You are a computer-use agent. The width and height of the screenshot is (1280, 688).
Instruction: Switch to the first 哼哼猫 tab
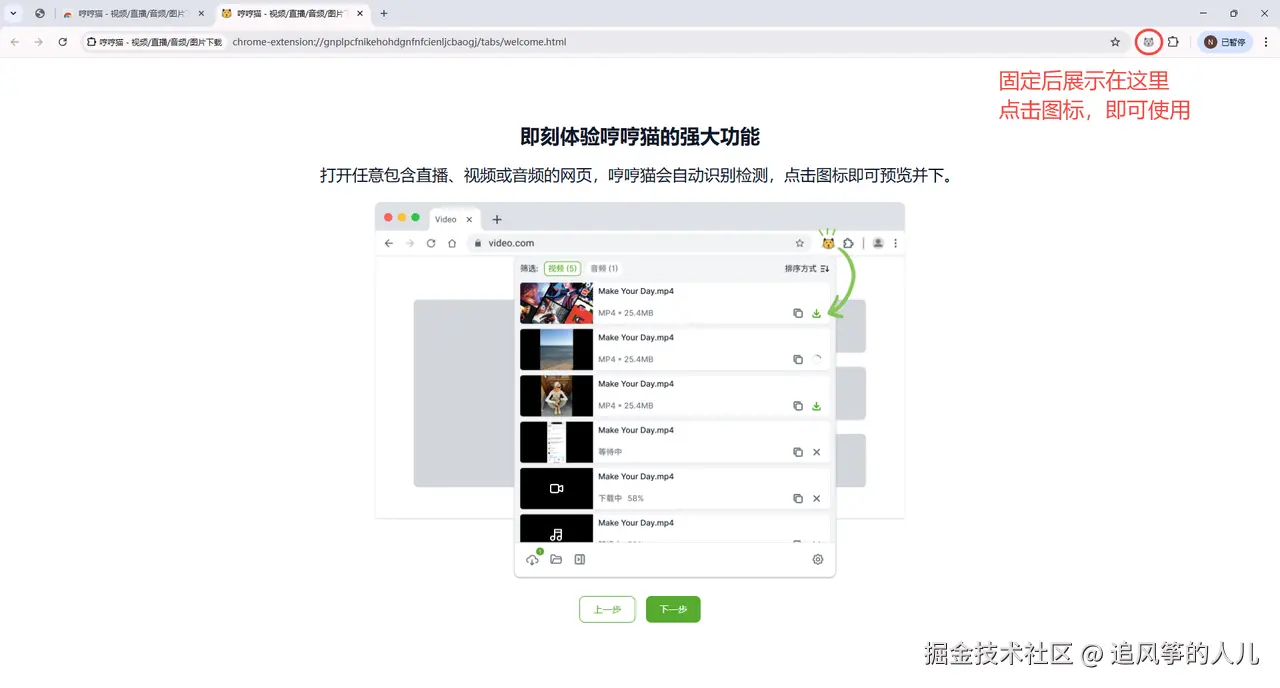click(x=134, y=14)
